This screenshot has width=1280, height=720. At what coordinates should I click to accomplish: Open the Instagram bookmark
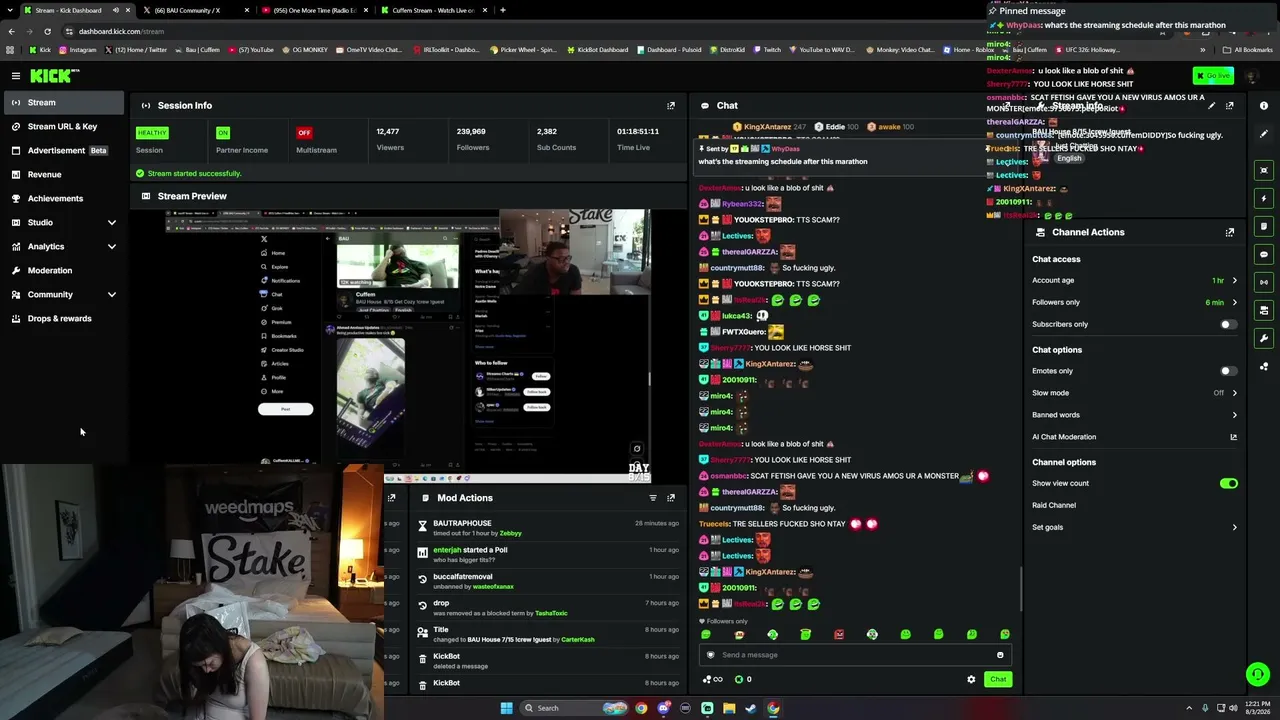[x=77, y=49]
